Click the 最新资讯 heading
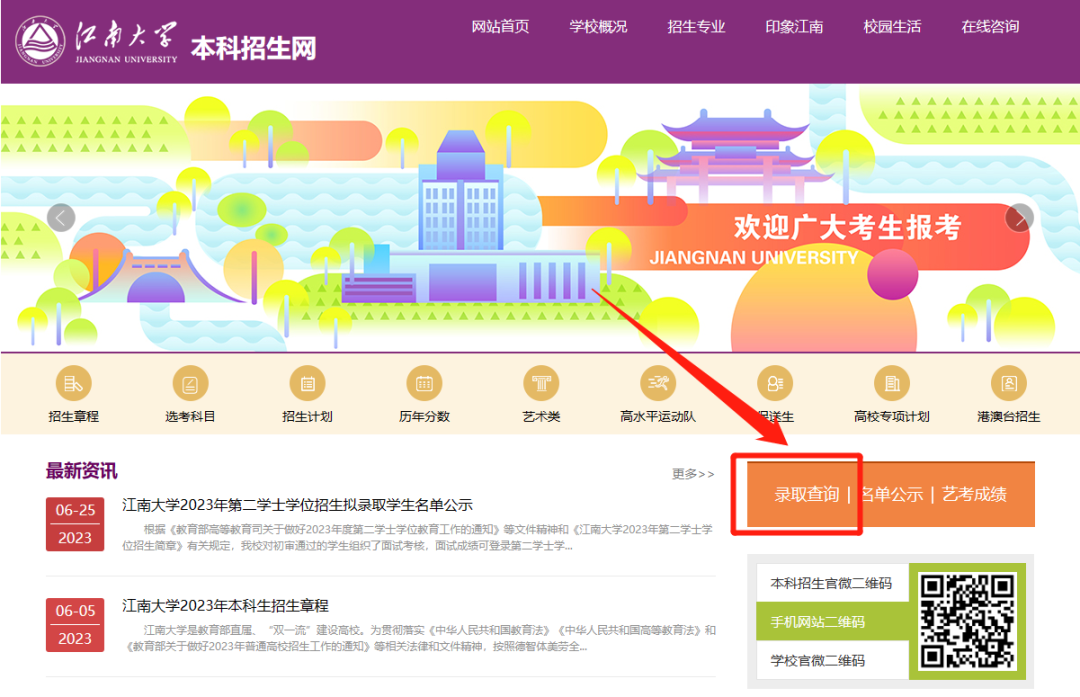This screenshot has width=1080, height=697. click(81, 471)
